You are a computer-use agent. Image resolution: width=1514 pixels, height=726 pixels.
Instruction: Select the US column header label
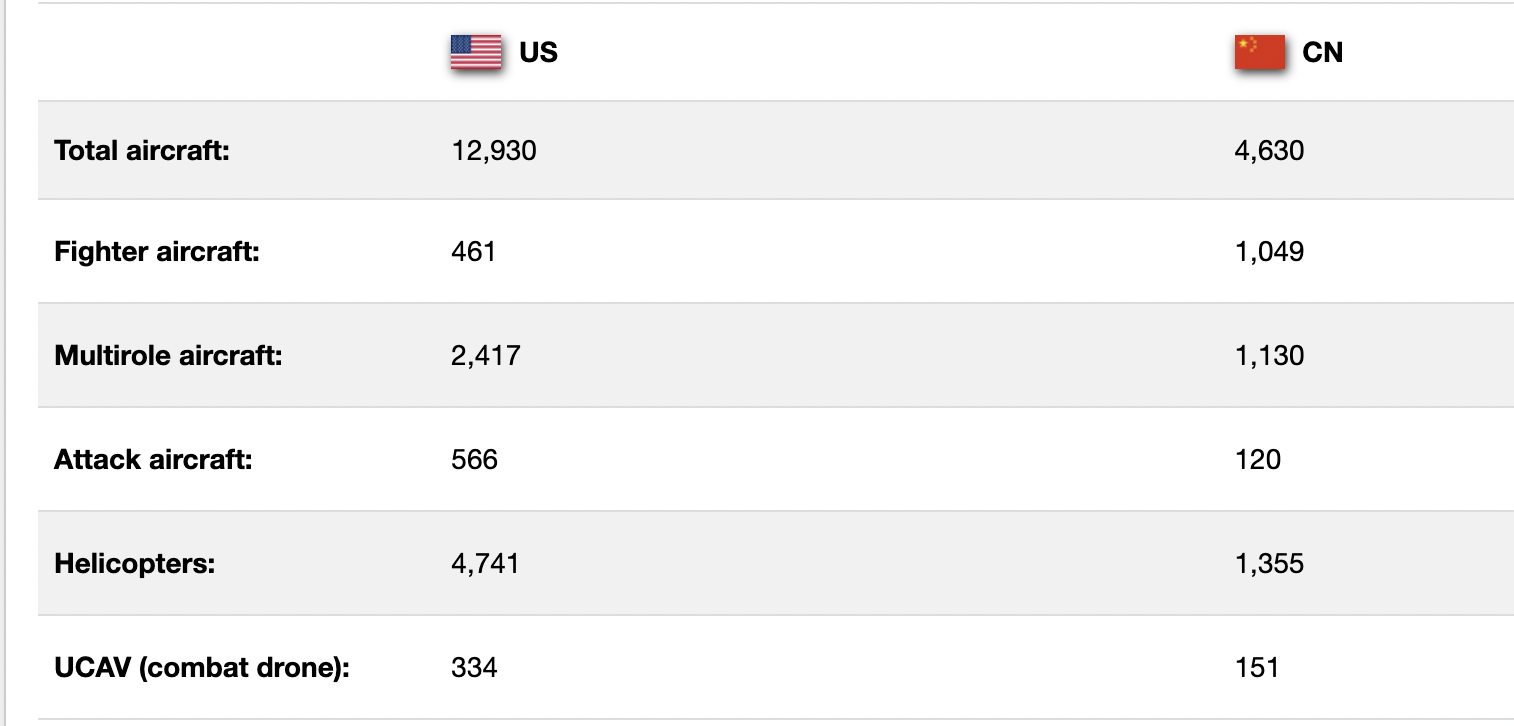tap(539, 52)
